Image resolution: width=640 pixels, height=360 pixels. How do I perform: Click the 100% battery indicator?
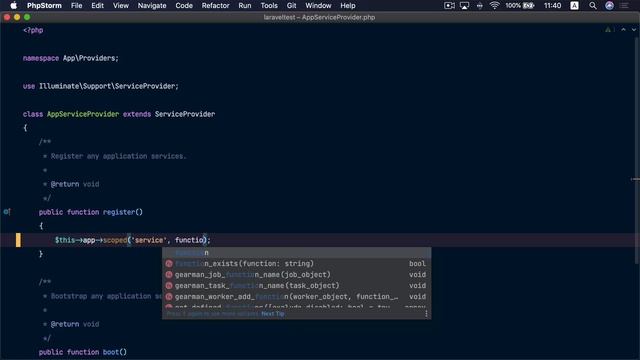pyautogui.click(x=519, y=6)
